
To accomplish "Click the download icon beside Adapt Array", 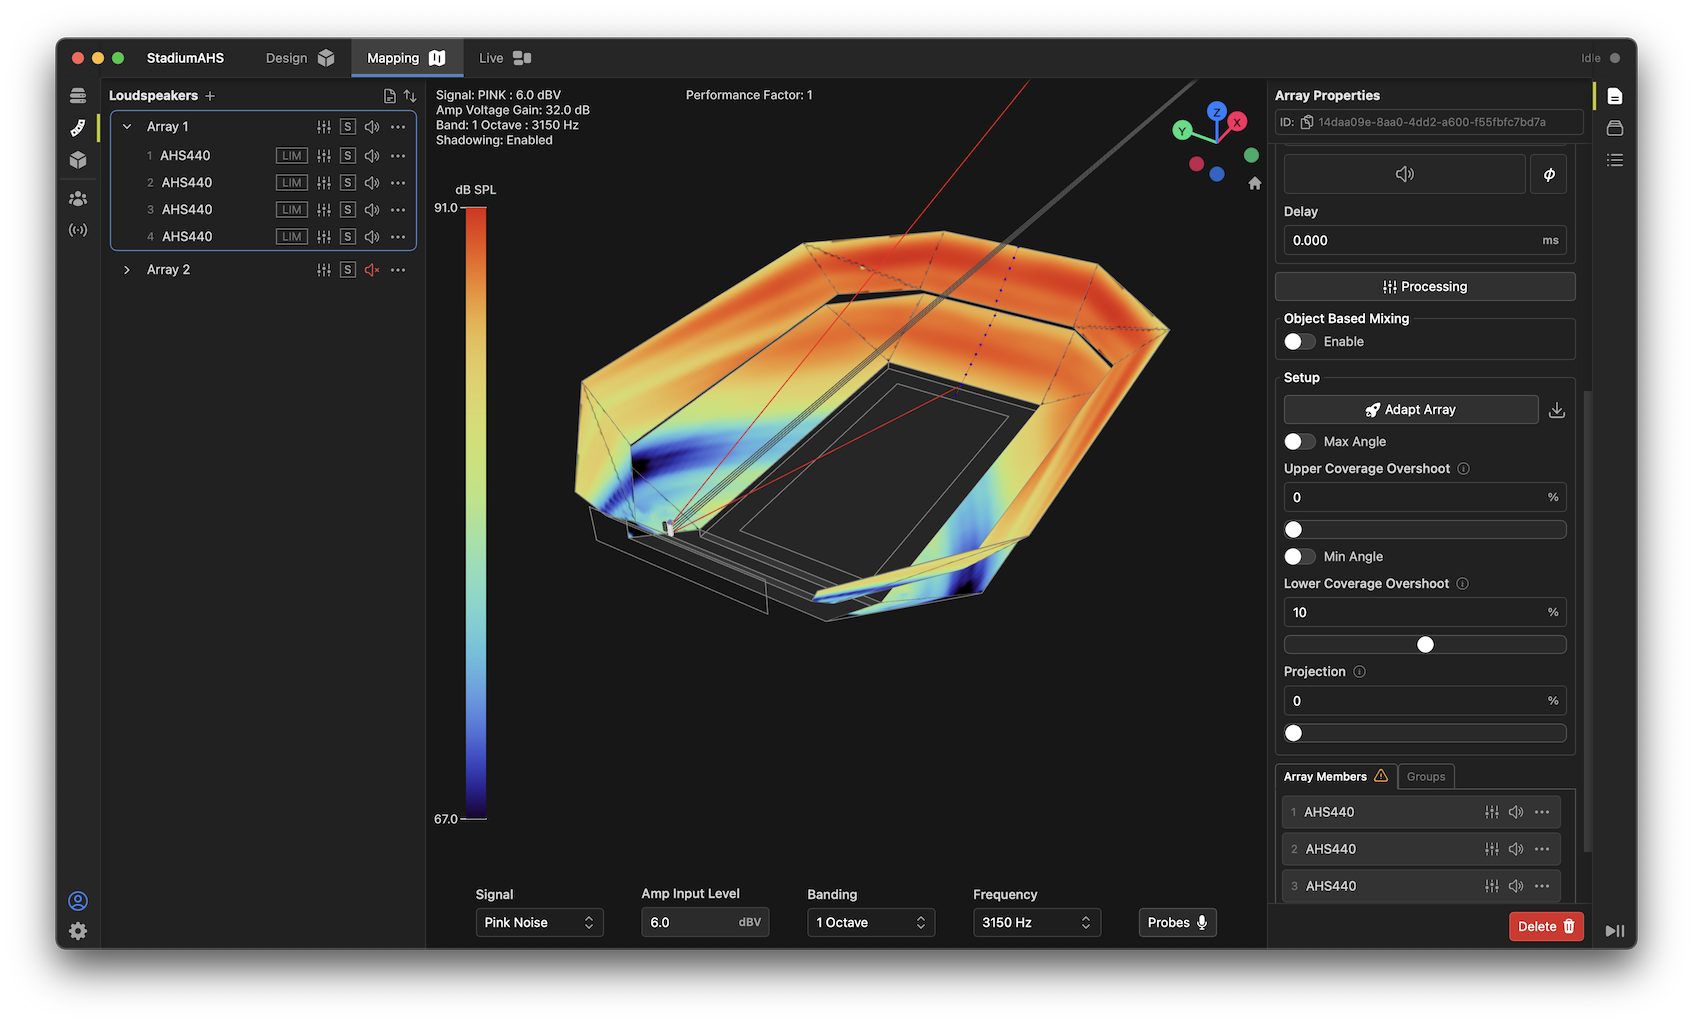I will (x=1557, y=410).
